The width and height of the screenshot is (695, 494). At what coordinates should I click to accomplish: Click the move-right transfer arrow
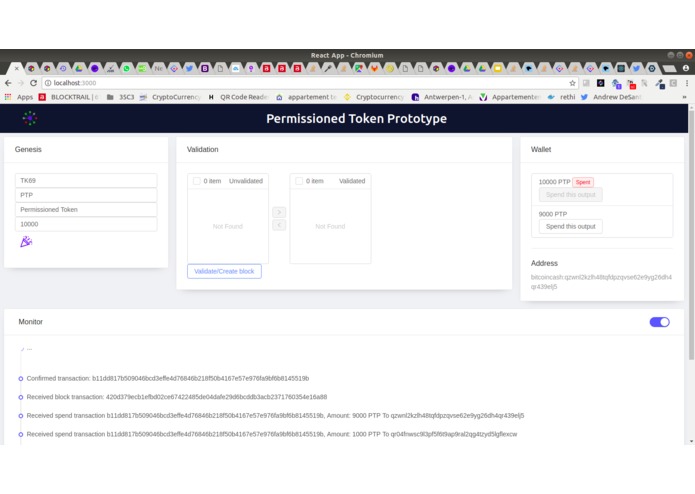coord(279,212)
